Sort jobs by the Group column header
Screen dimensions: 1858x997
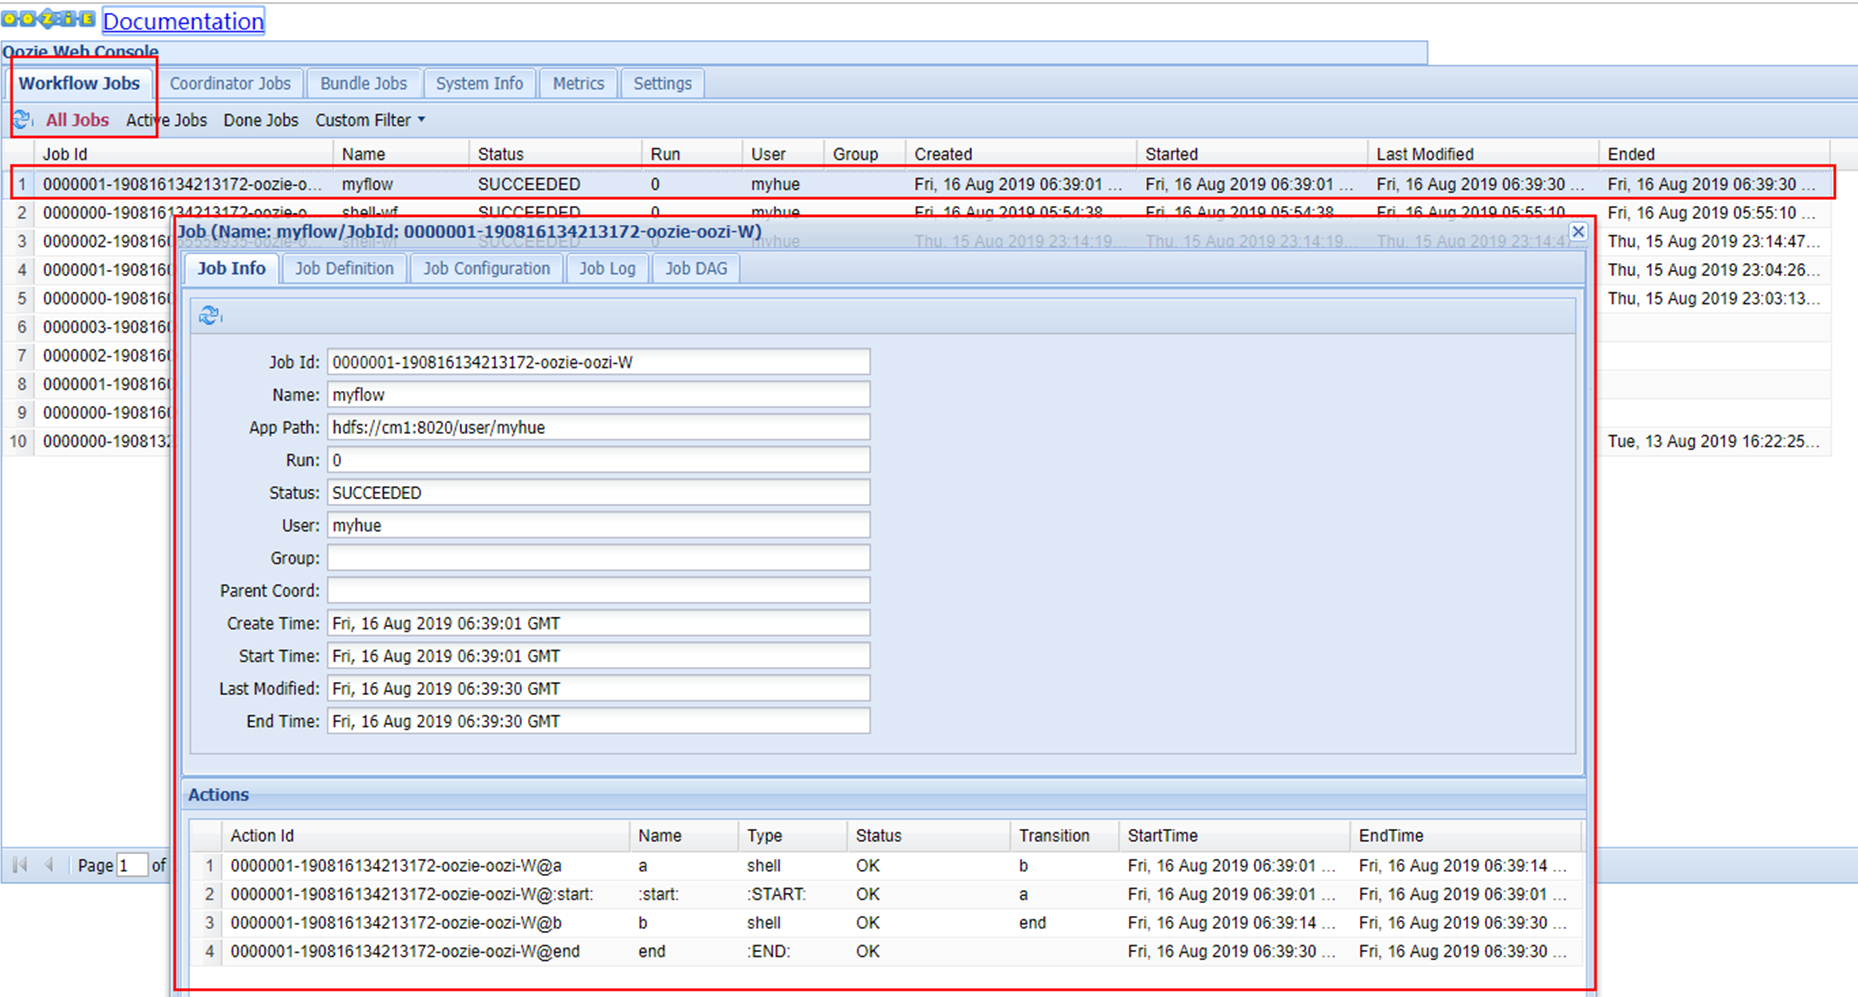(x=865, y=154)
